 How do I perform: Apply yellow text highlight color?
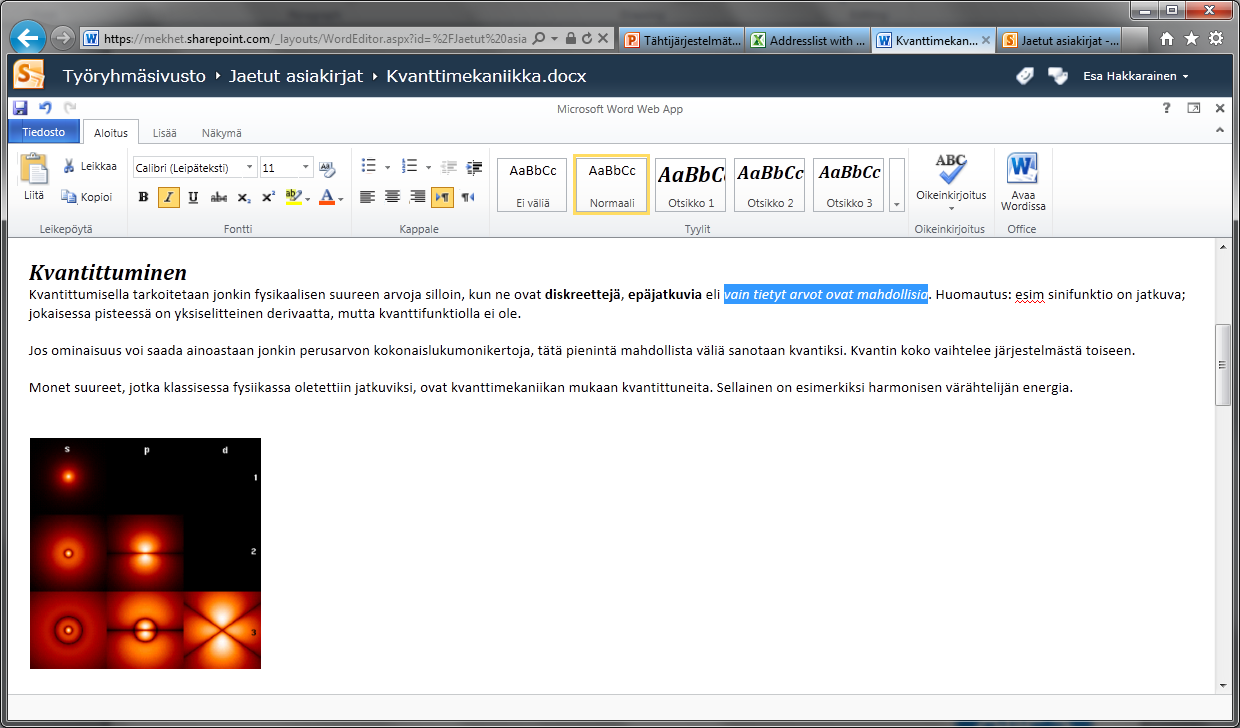click(x=293, y=197)
